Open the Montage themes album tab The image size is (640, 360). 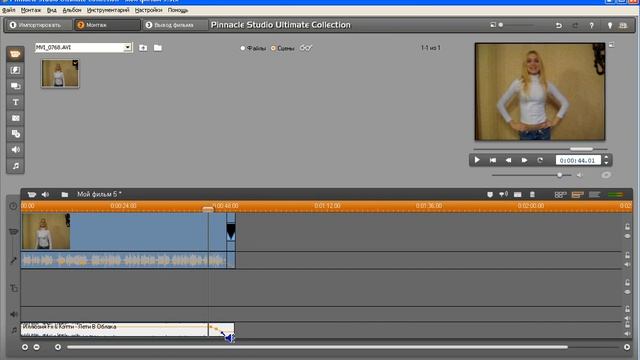click(15, 86)
